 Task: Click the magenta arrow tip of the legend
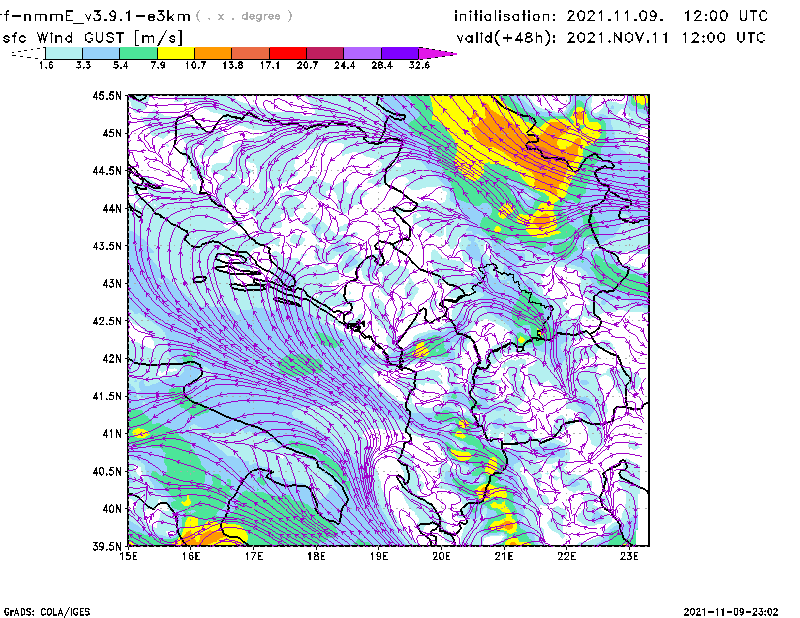437,53
